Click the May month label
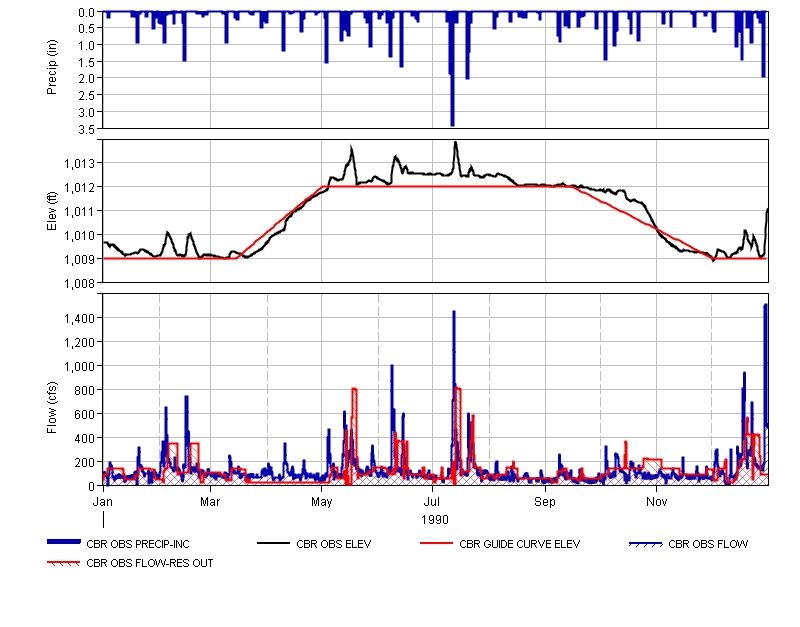This screenshot has height=627, width=800. coord(321,502)
